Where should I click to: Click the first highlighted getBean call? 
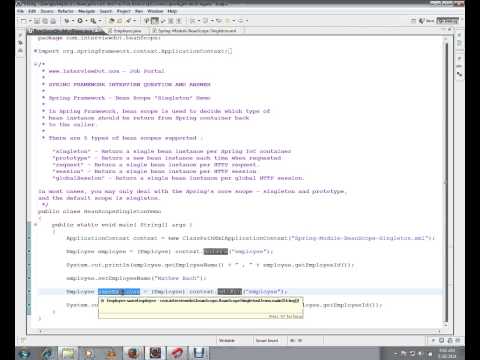216,251
